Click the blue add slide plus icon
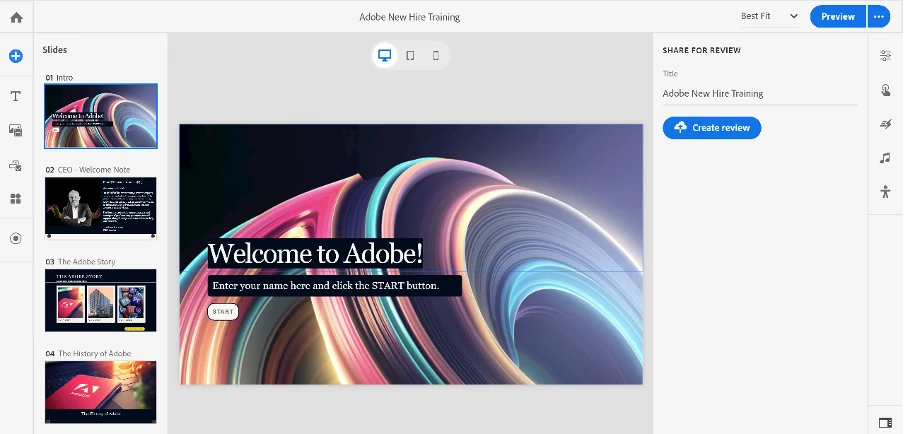Viewport: 904px width, 434px height. 16,56
